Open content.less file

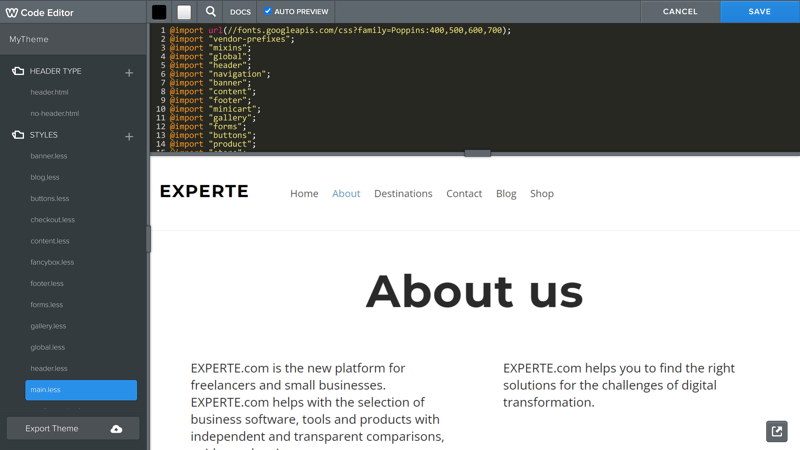pyautogui.click(x=49, y=241)
